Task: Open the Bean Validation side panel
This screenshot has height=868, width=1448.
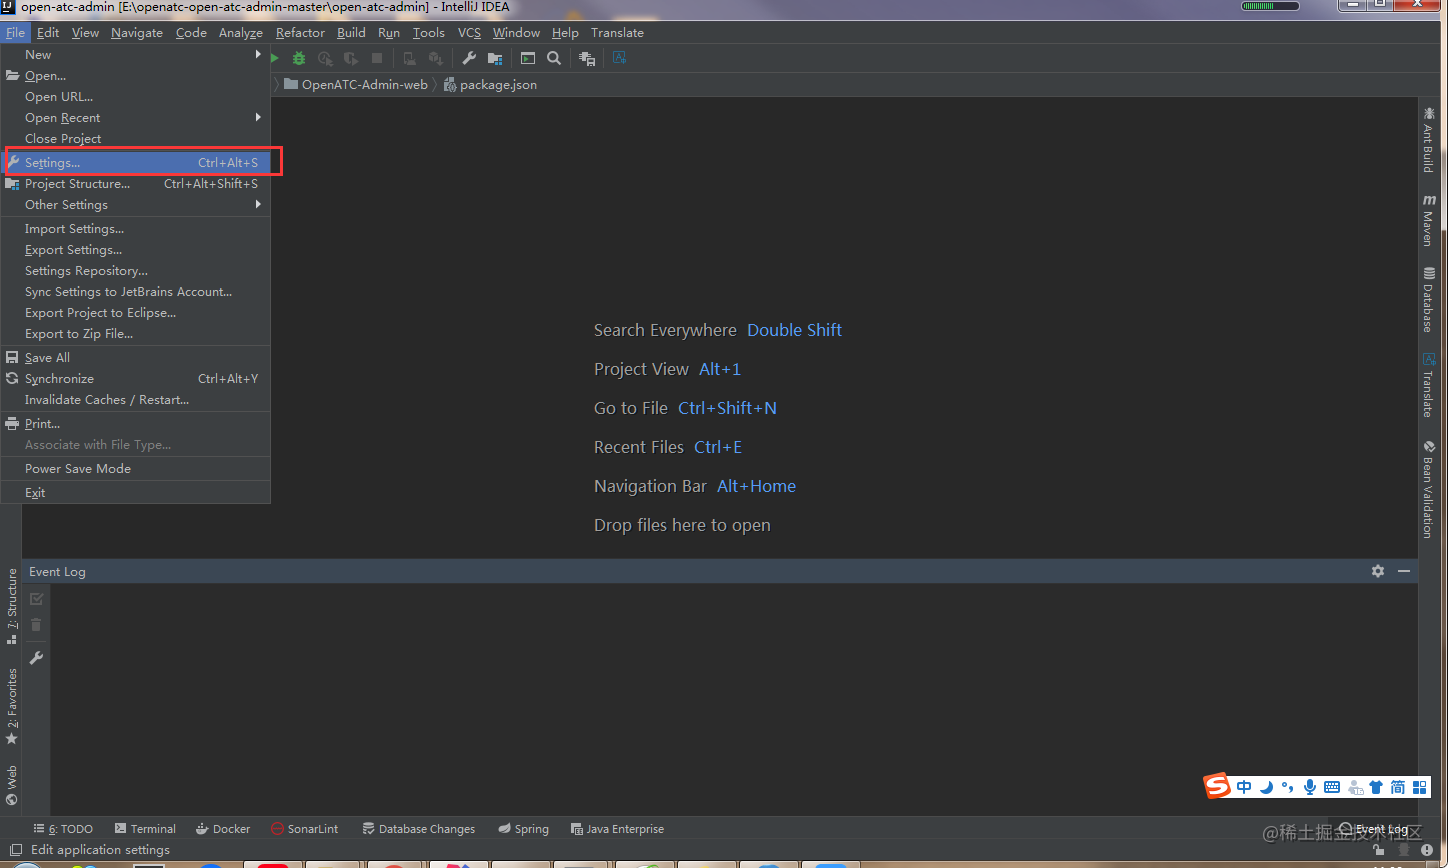Action: click(x=1428, y=489)
